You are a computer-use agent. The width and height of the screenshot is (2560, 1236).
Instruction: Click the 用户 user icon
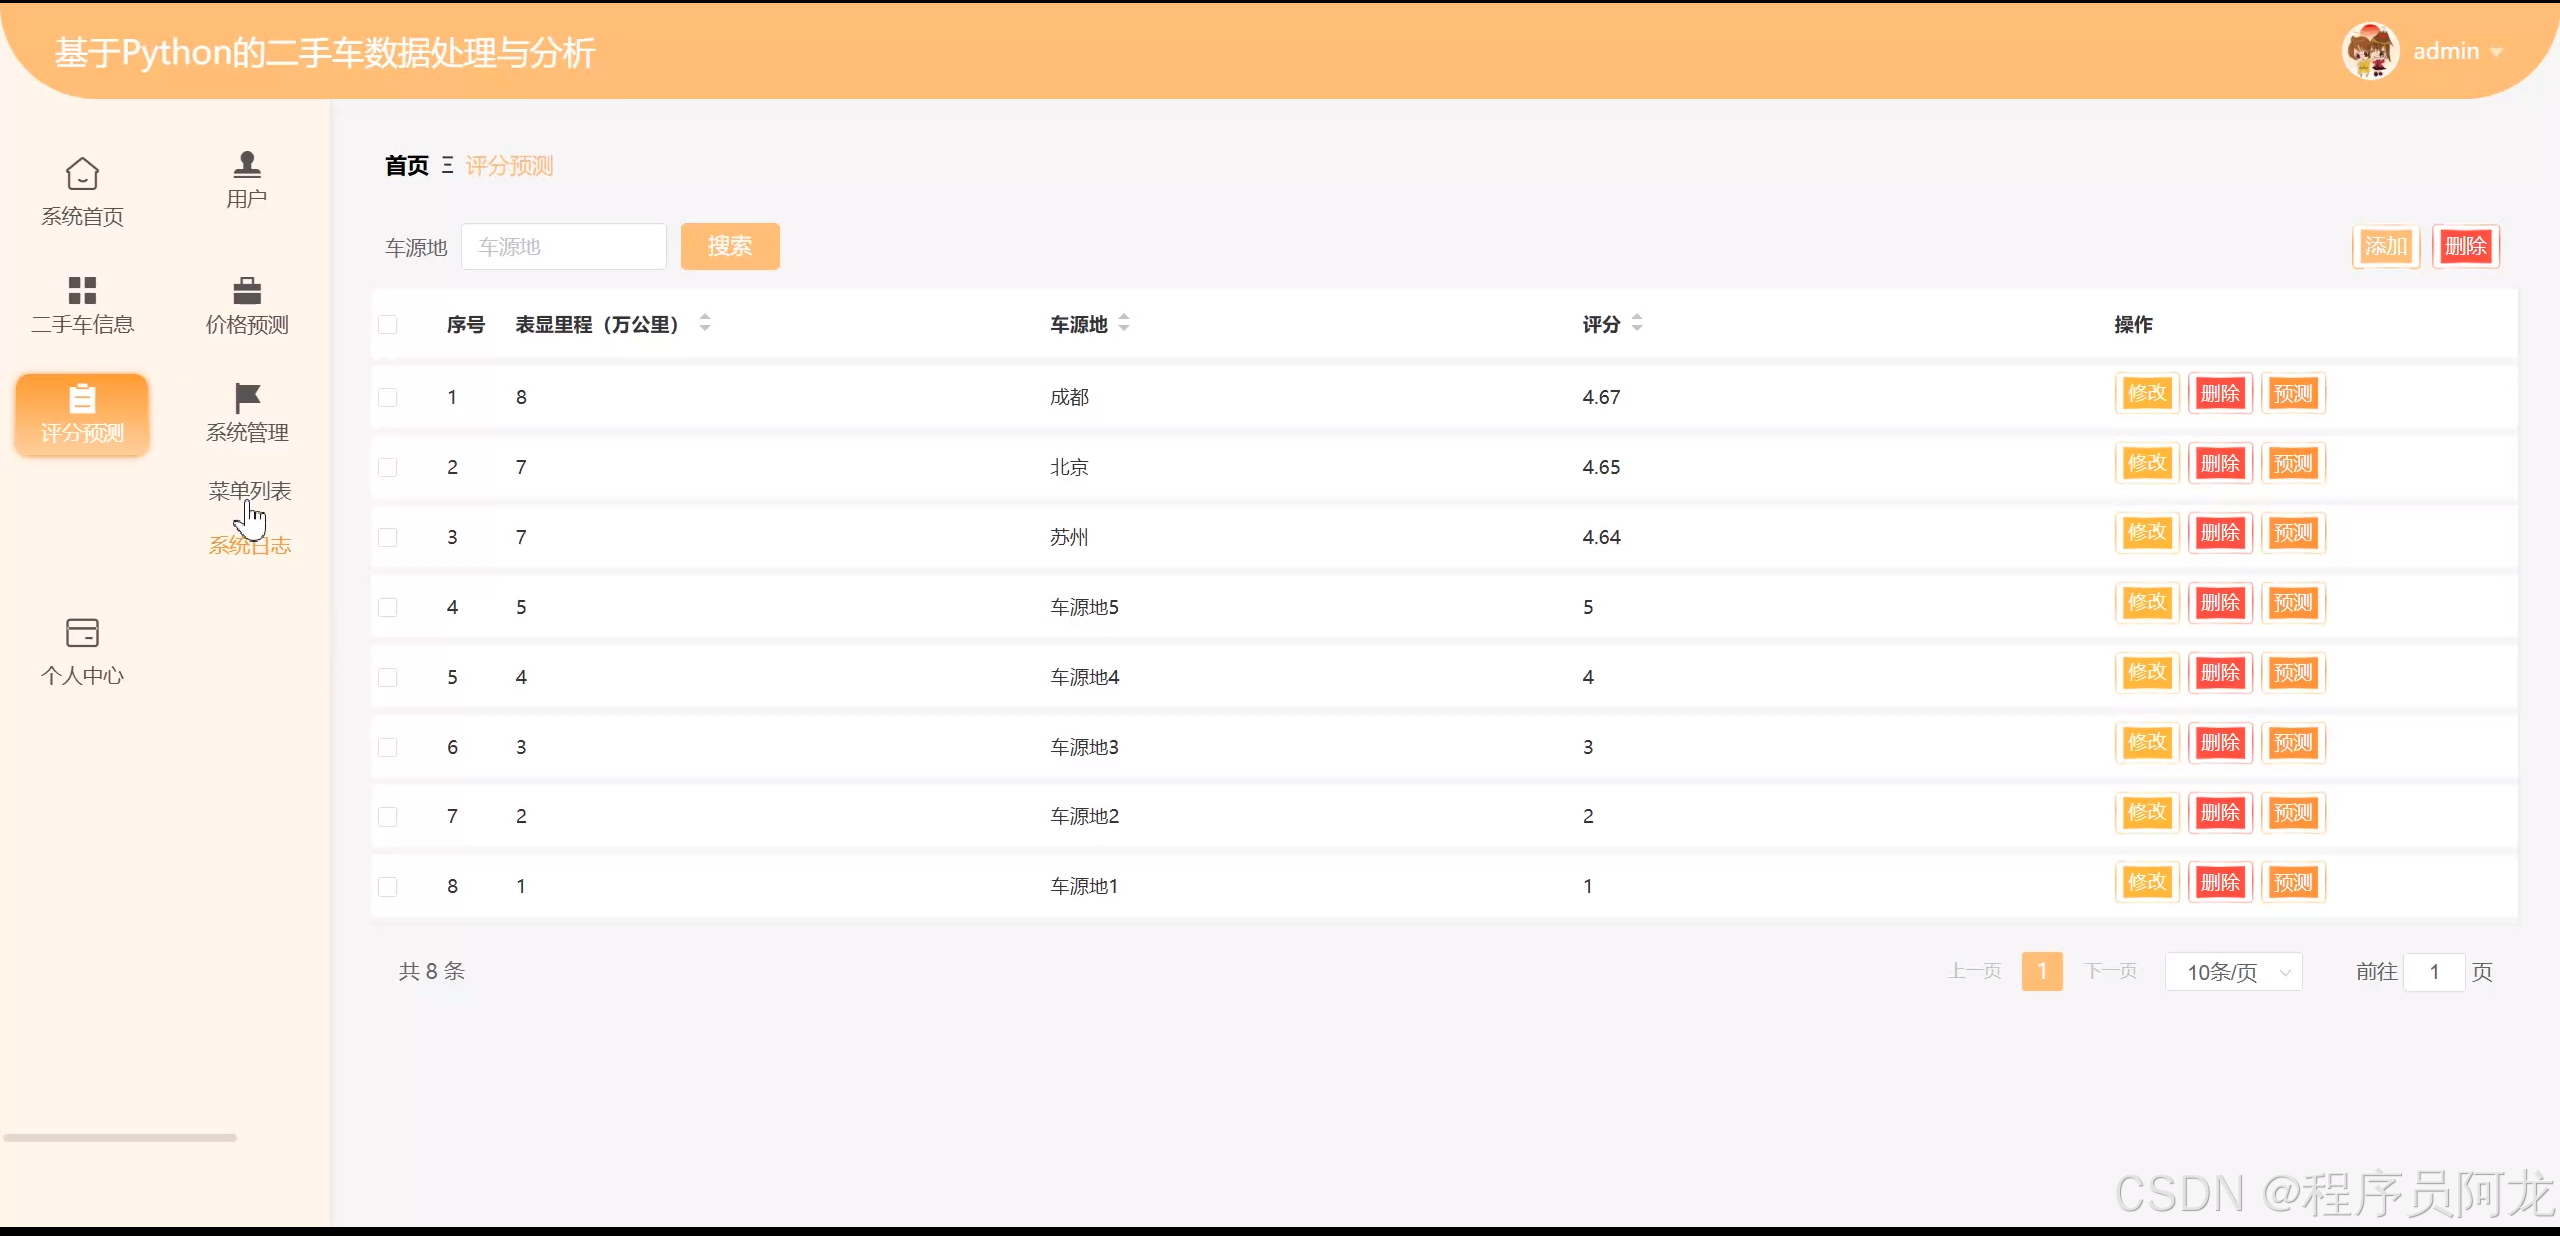[247, 164]
